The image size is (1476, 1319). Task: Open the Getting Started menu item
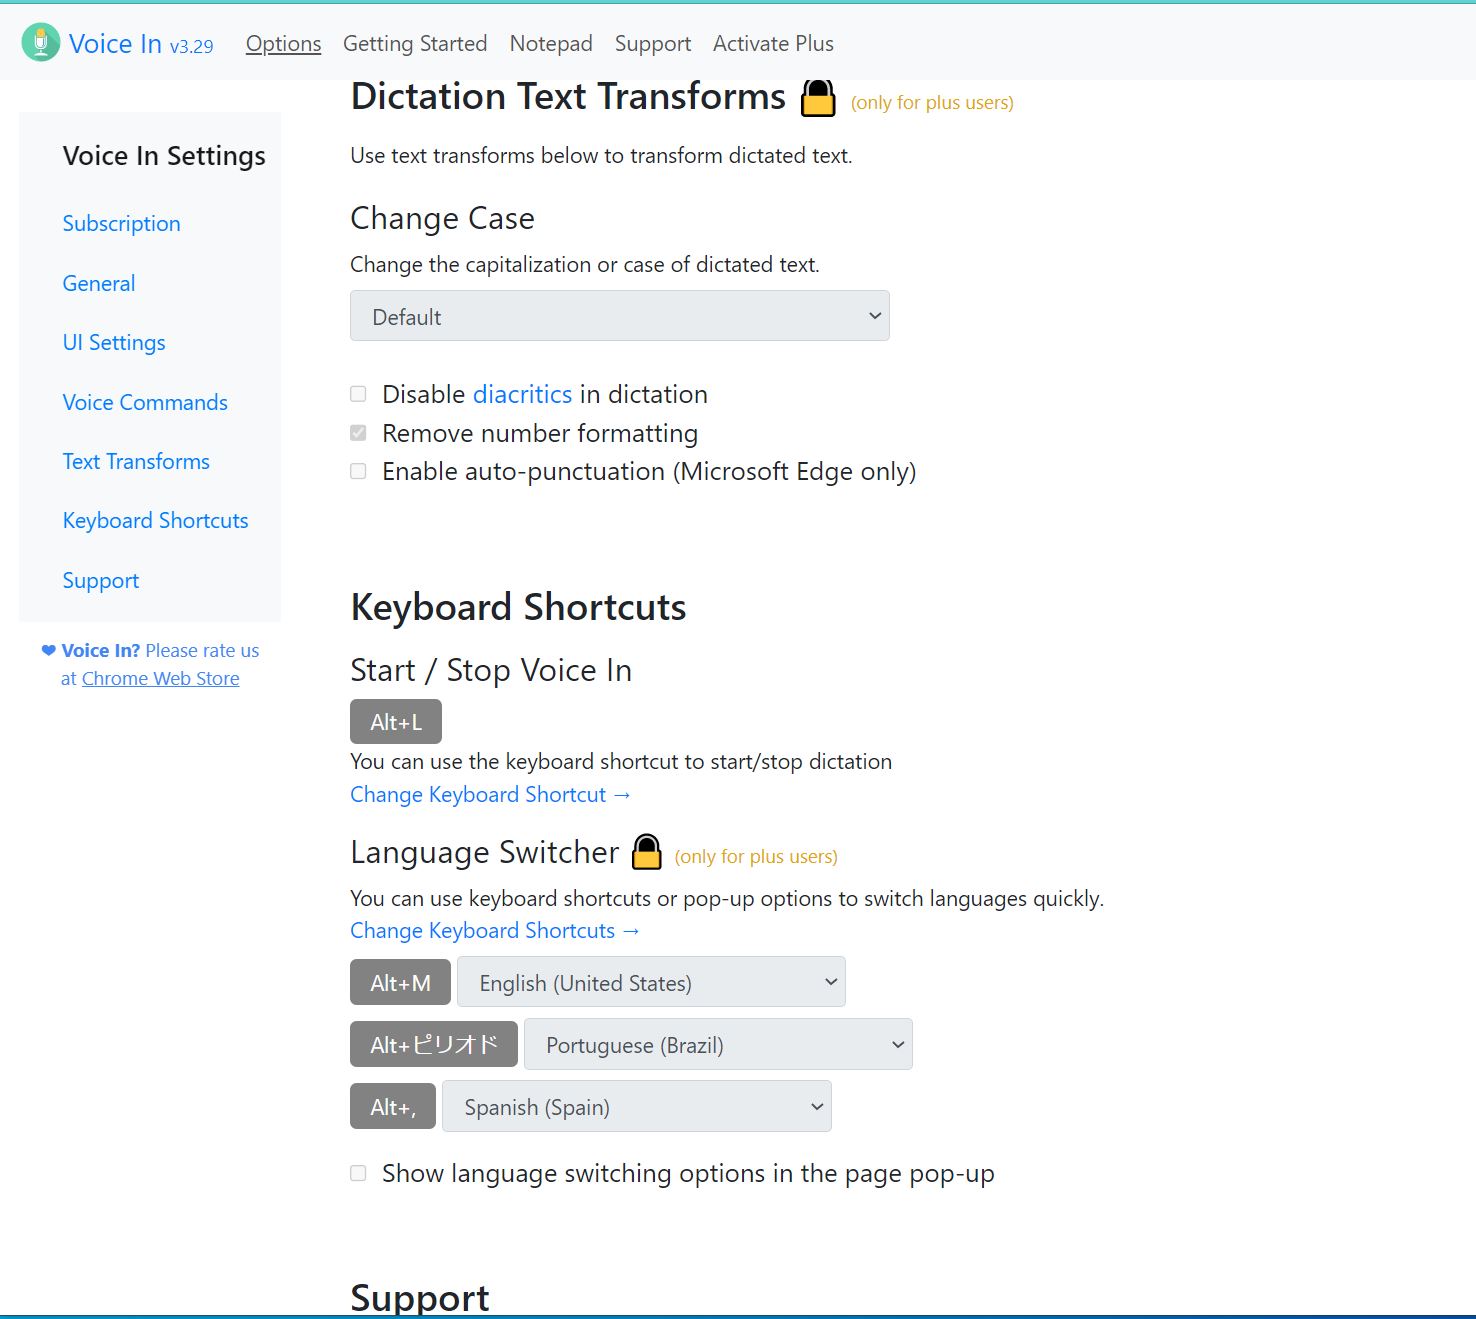click(x=415, y=44)
